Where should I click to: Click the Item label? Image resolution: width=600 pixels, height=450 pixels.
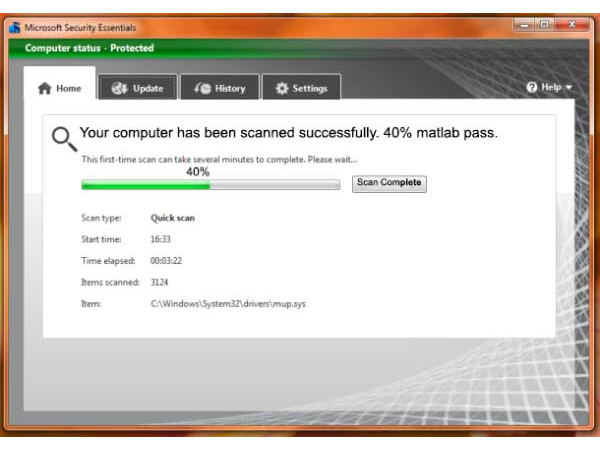point(91,304)
